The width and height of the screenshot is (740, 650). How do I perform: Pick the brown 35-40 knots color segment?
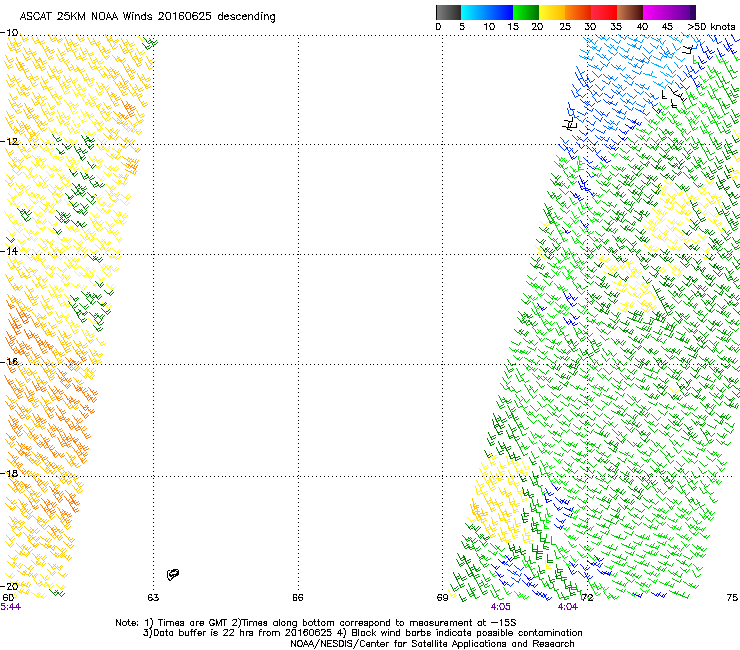click(630, 12)
